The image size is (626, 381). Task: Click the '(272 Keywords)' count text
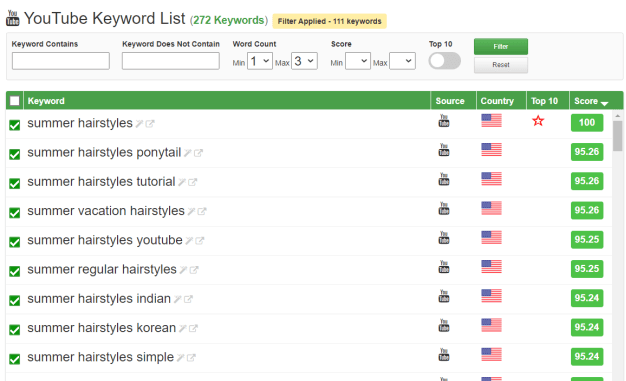(229, 20)
